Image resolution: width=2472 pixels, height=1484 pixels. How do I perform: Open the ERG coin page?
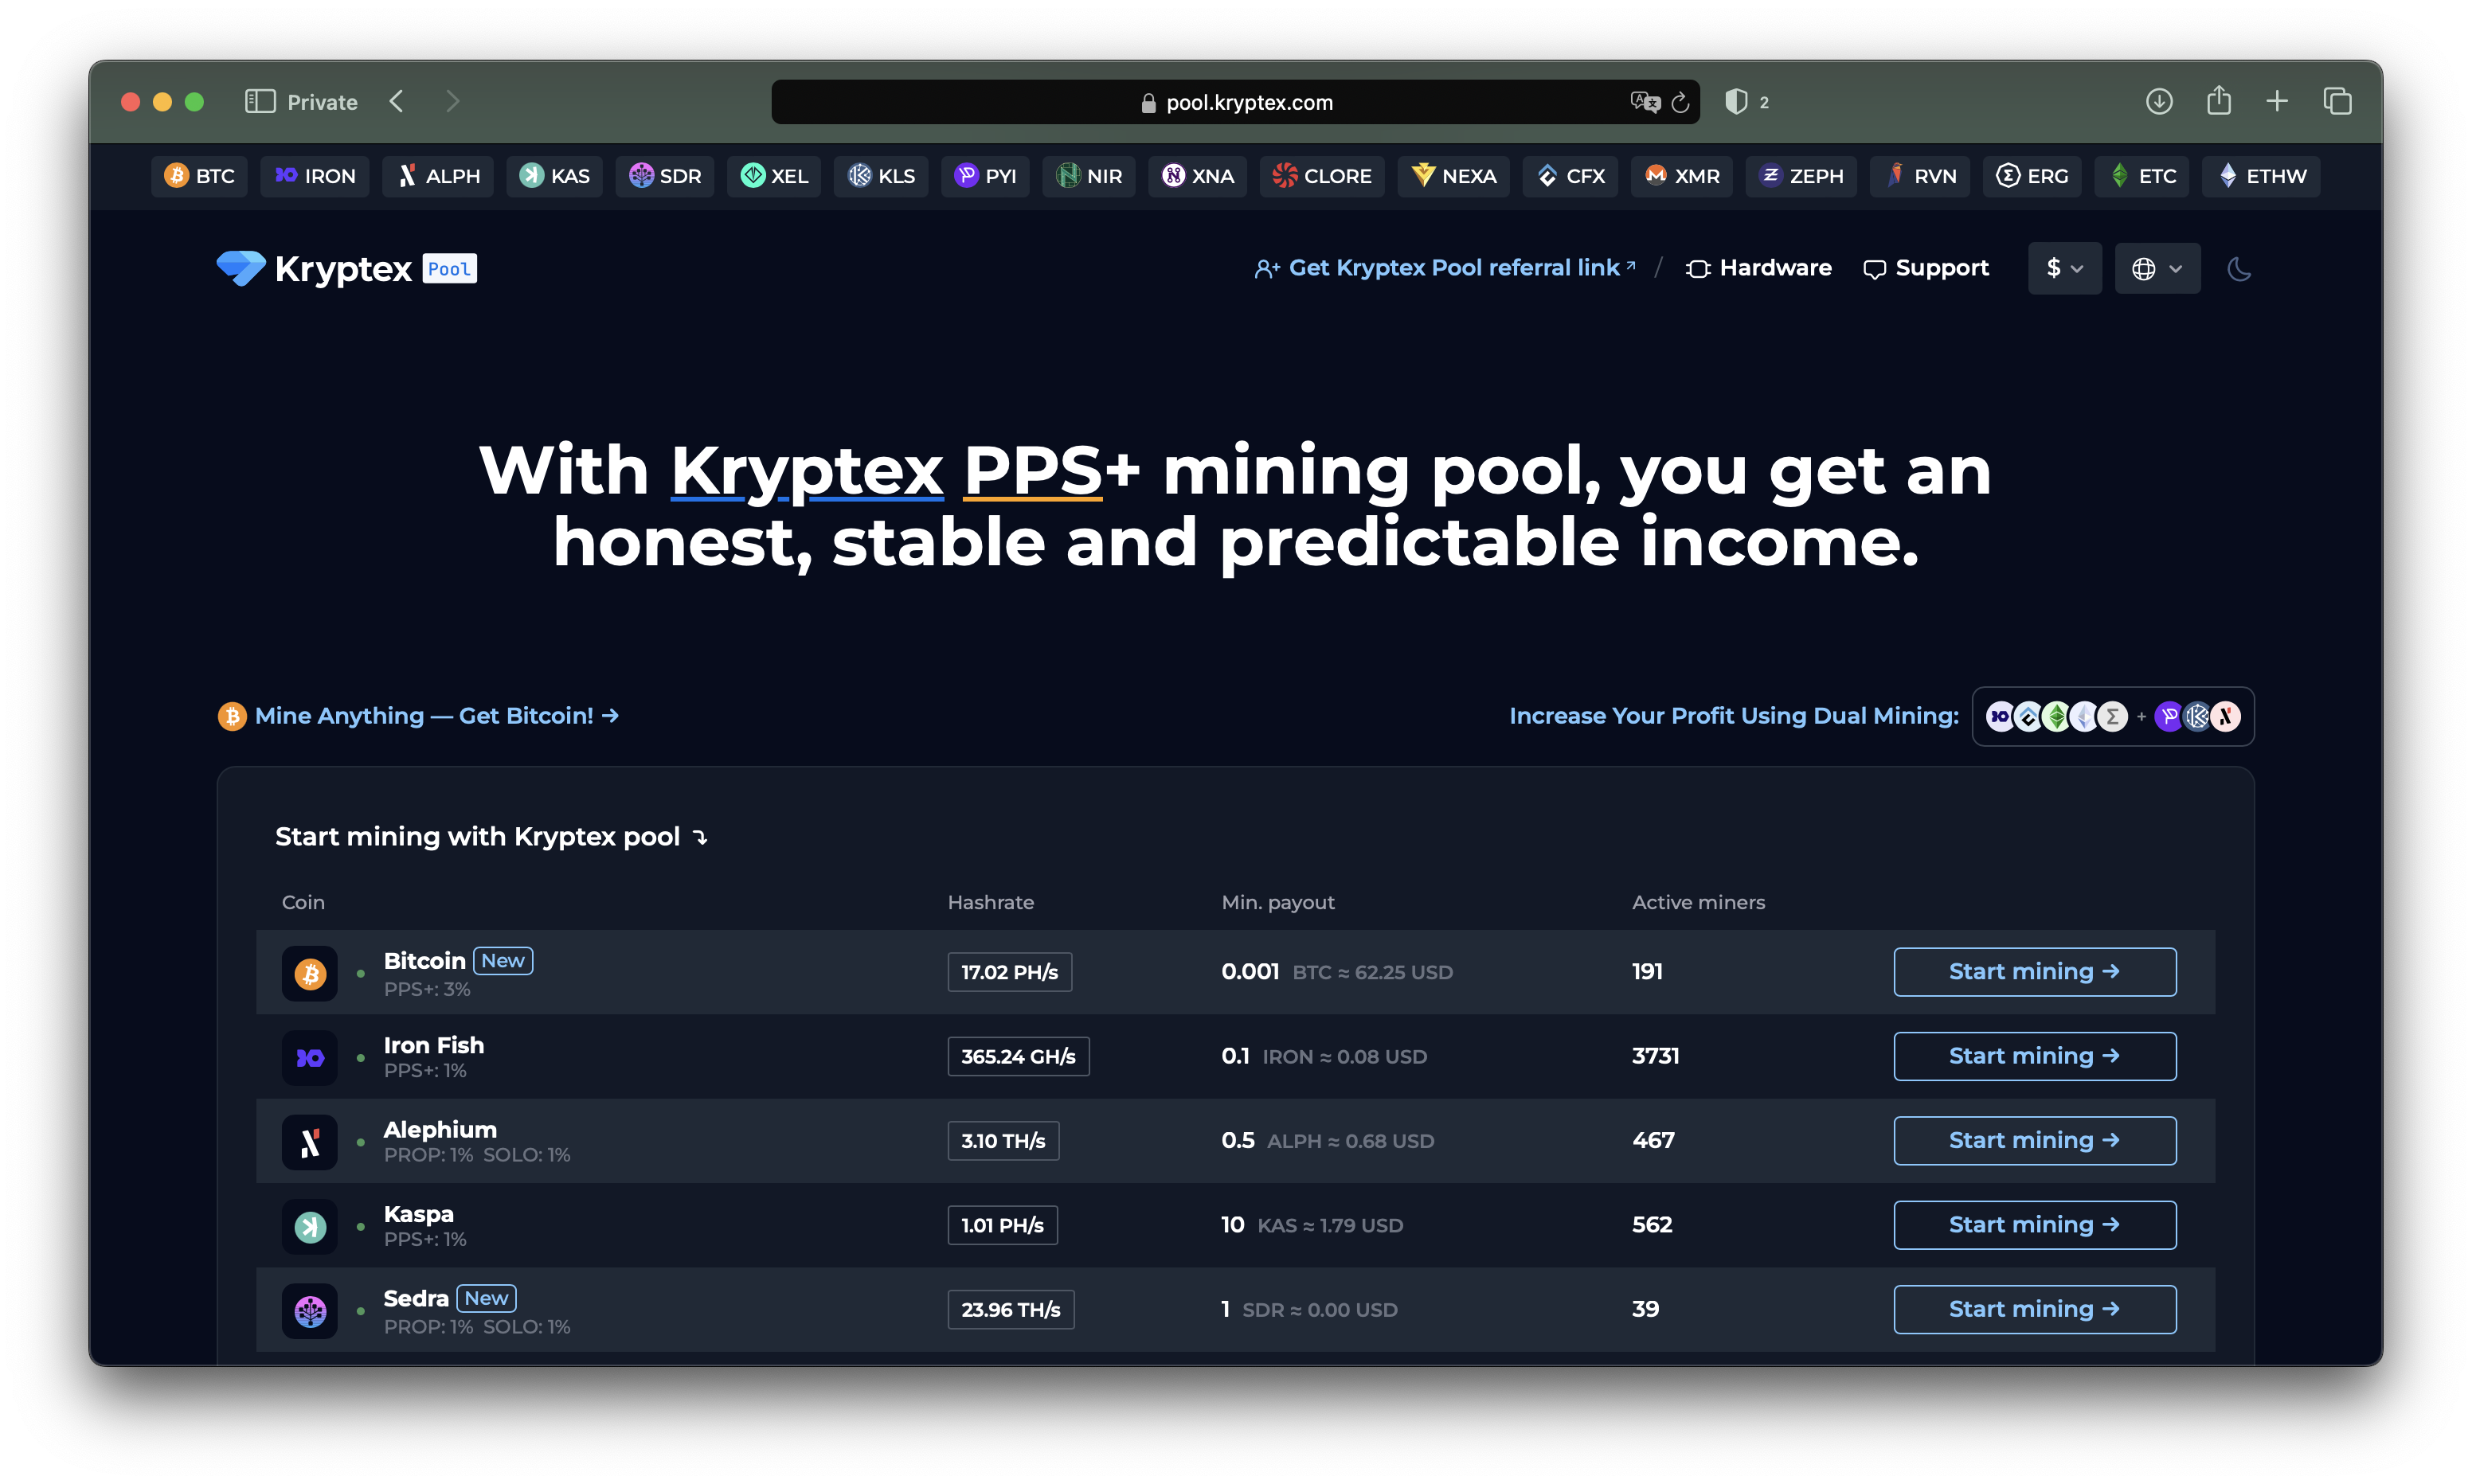click(x=2031, y=176)
